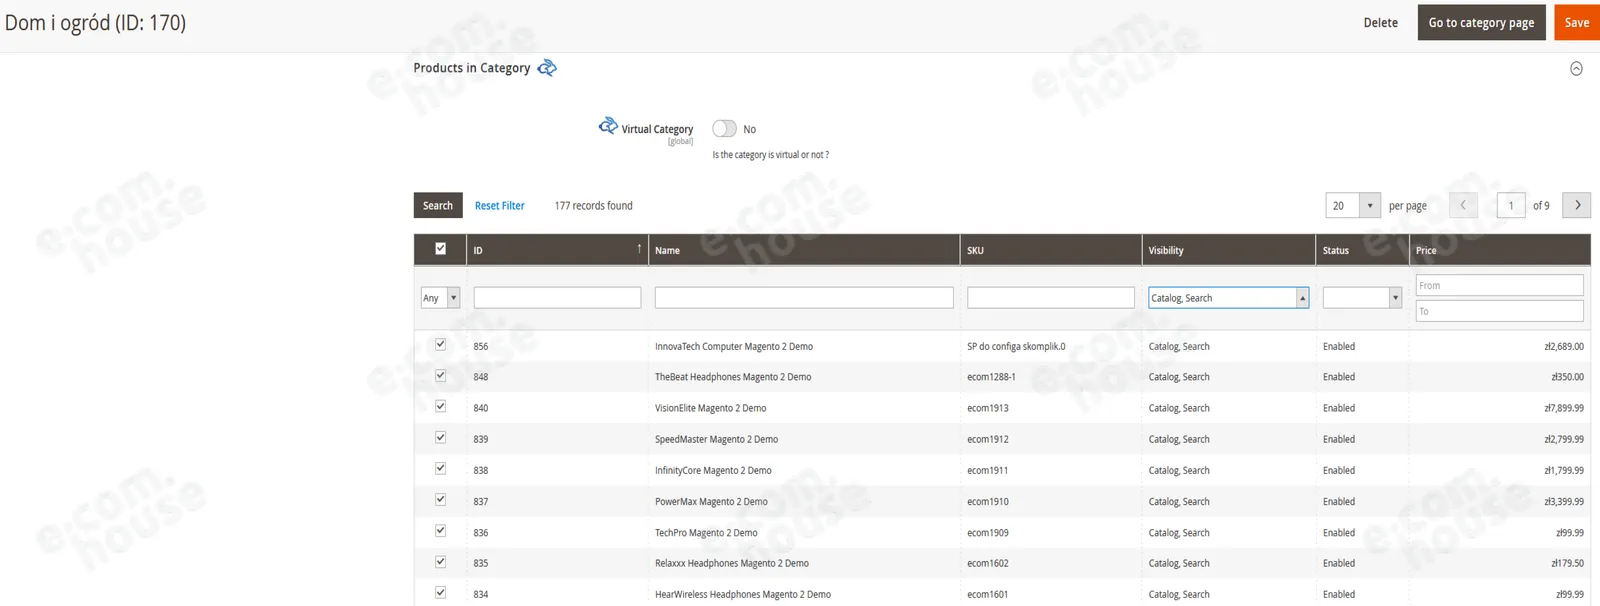
Task: Uncheck the product with ID 838
Action: [x=440, y=469]
